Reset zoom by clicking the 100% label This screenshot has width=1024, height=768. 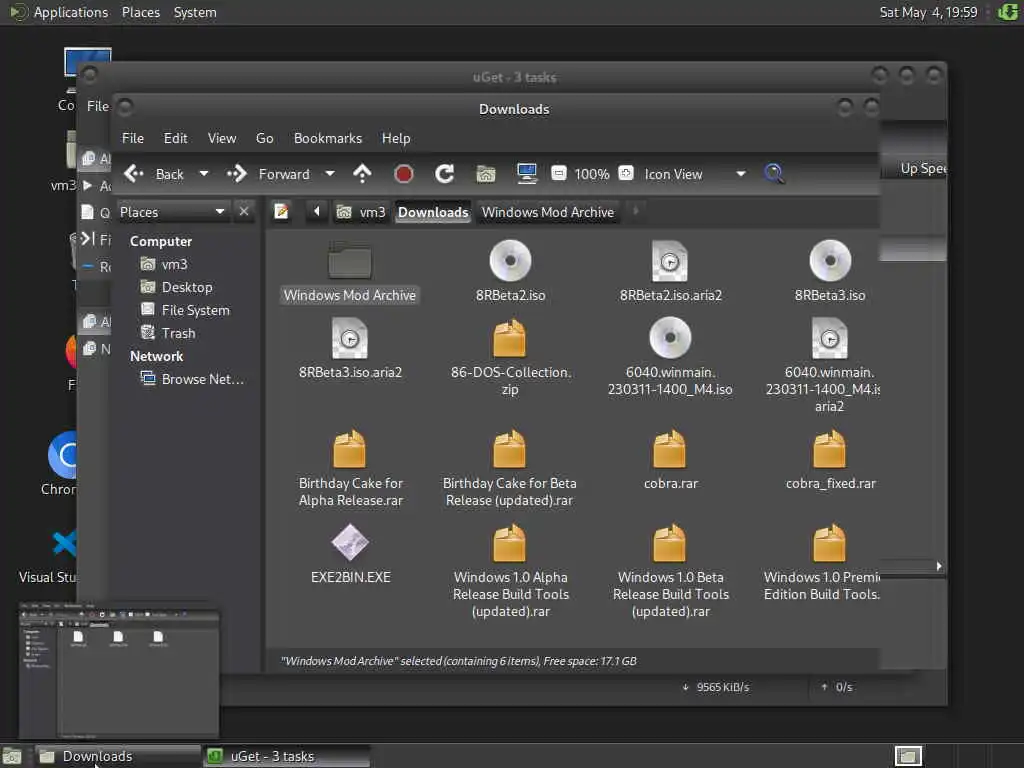(592, 174)
